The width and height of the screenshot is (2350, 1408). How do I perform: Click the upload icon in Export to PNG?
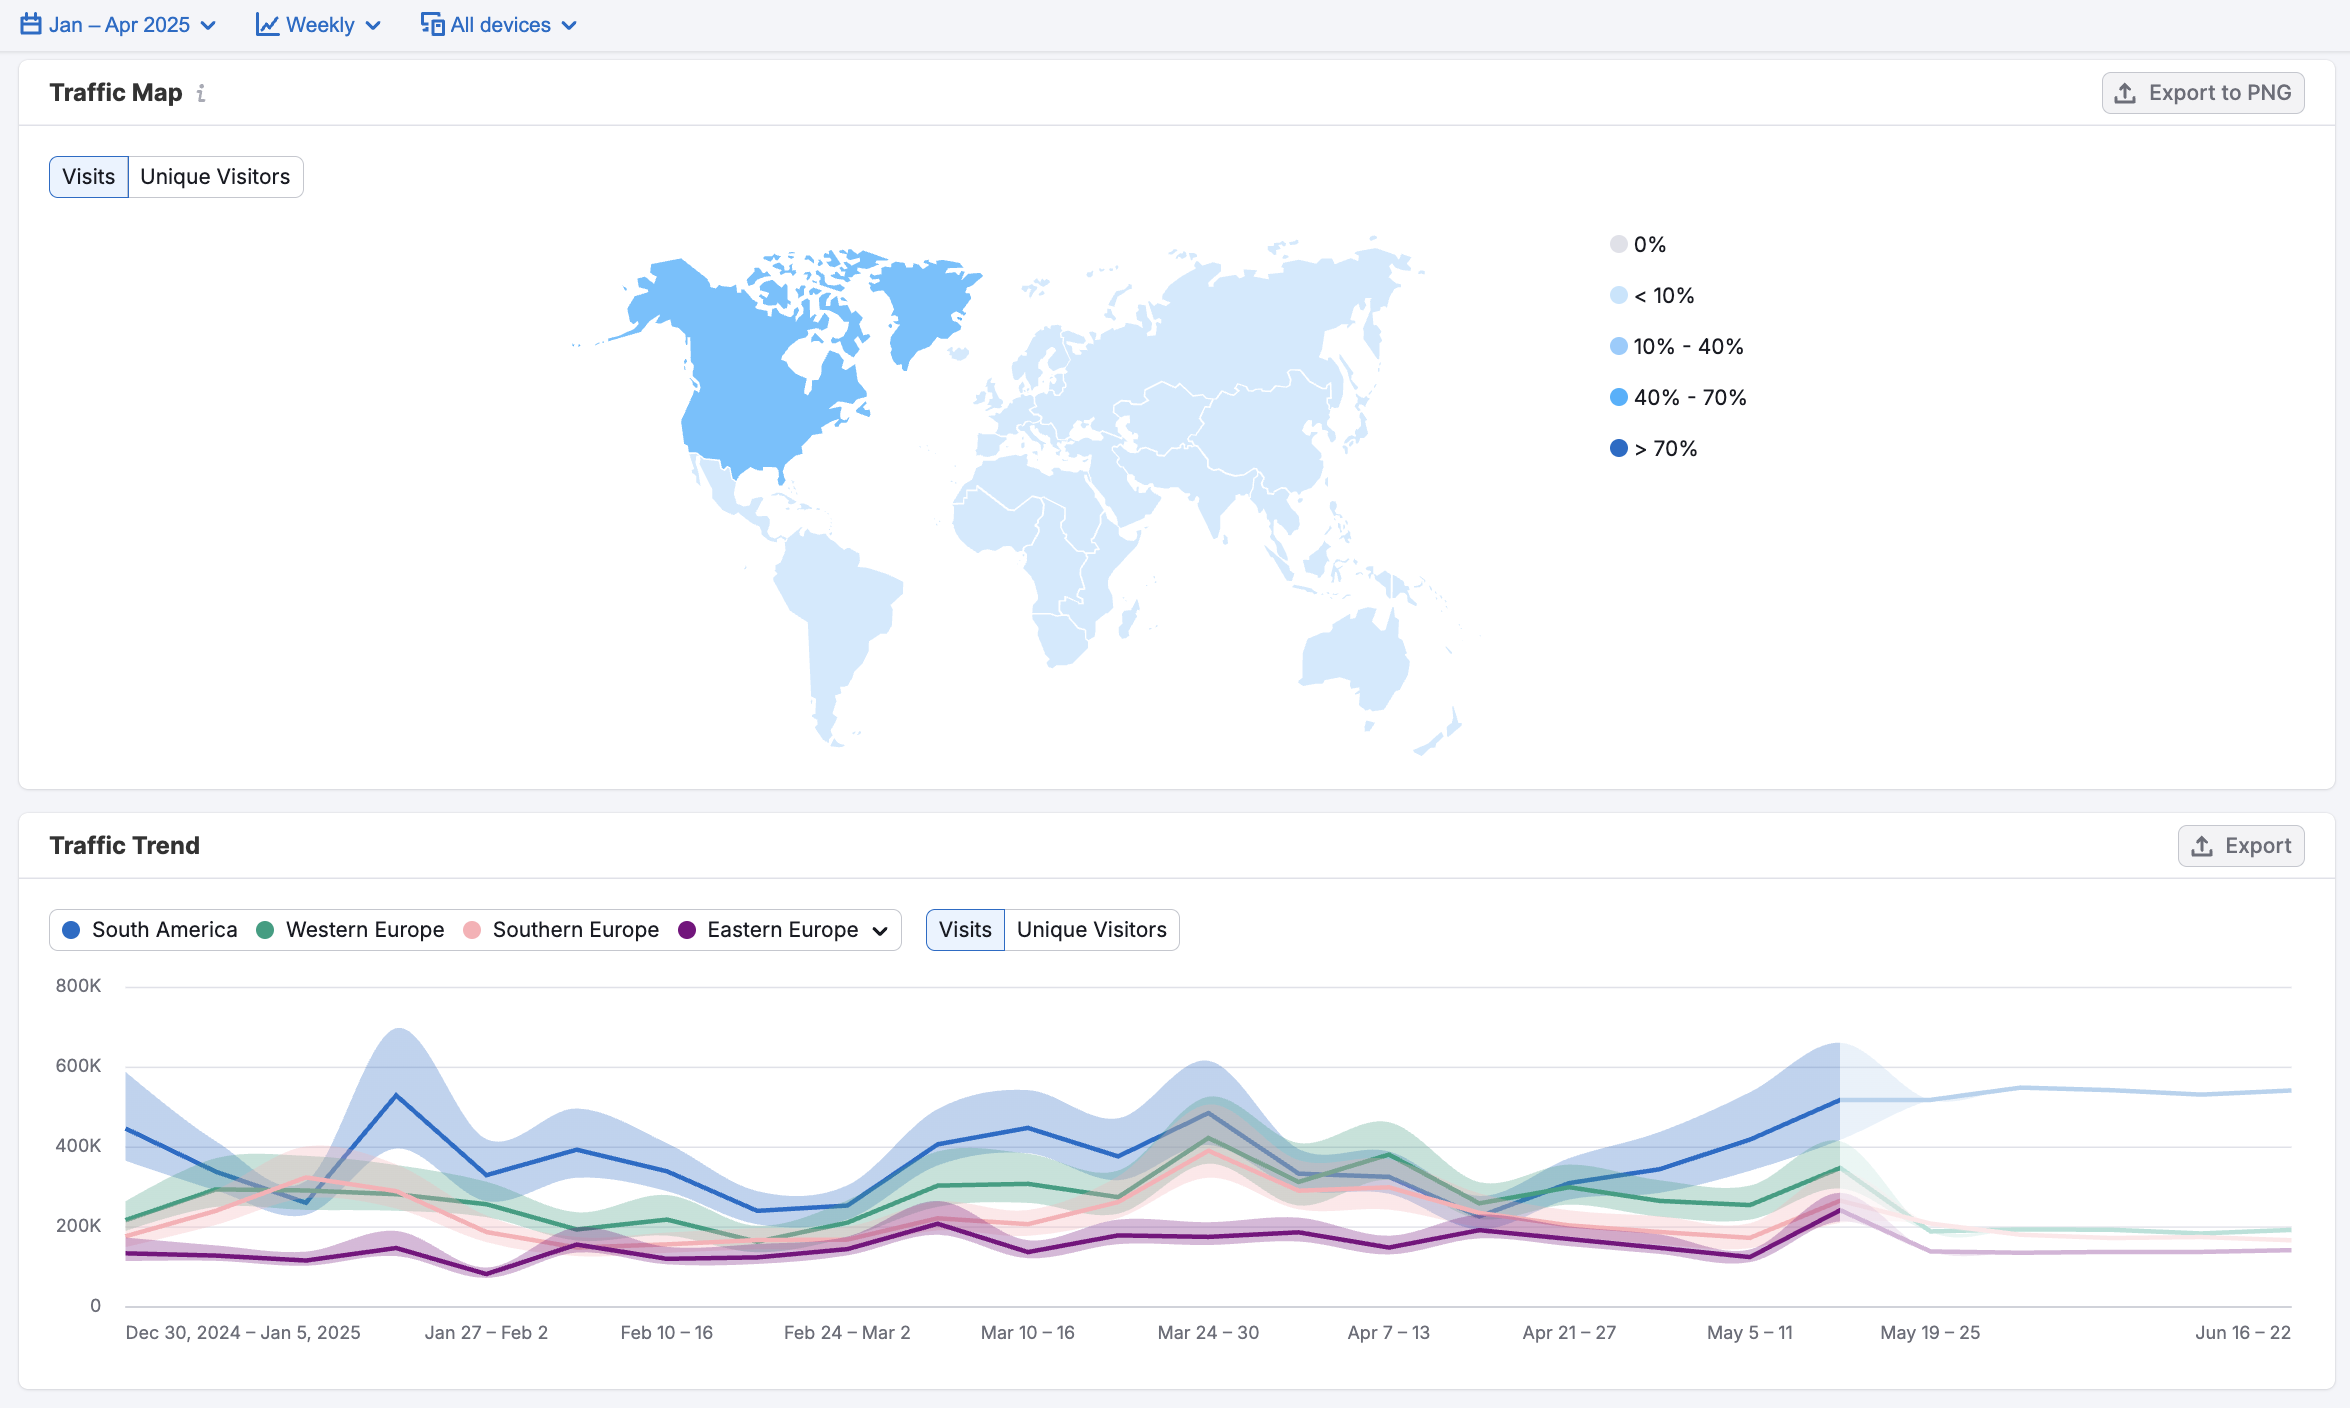click(x=2126, y=93)
